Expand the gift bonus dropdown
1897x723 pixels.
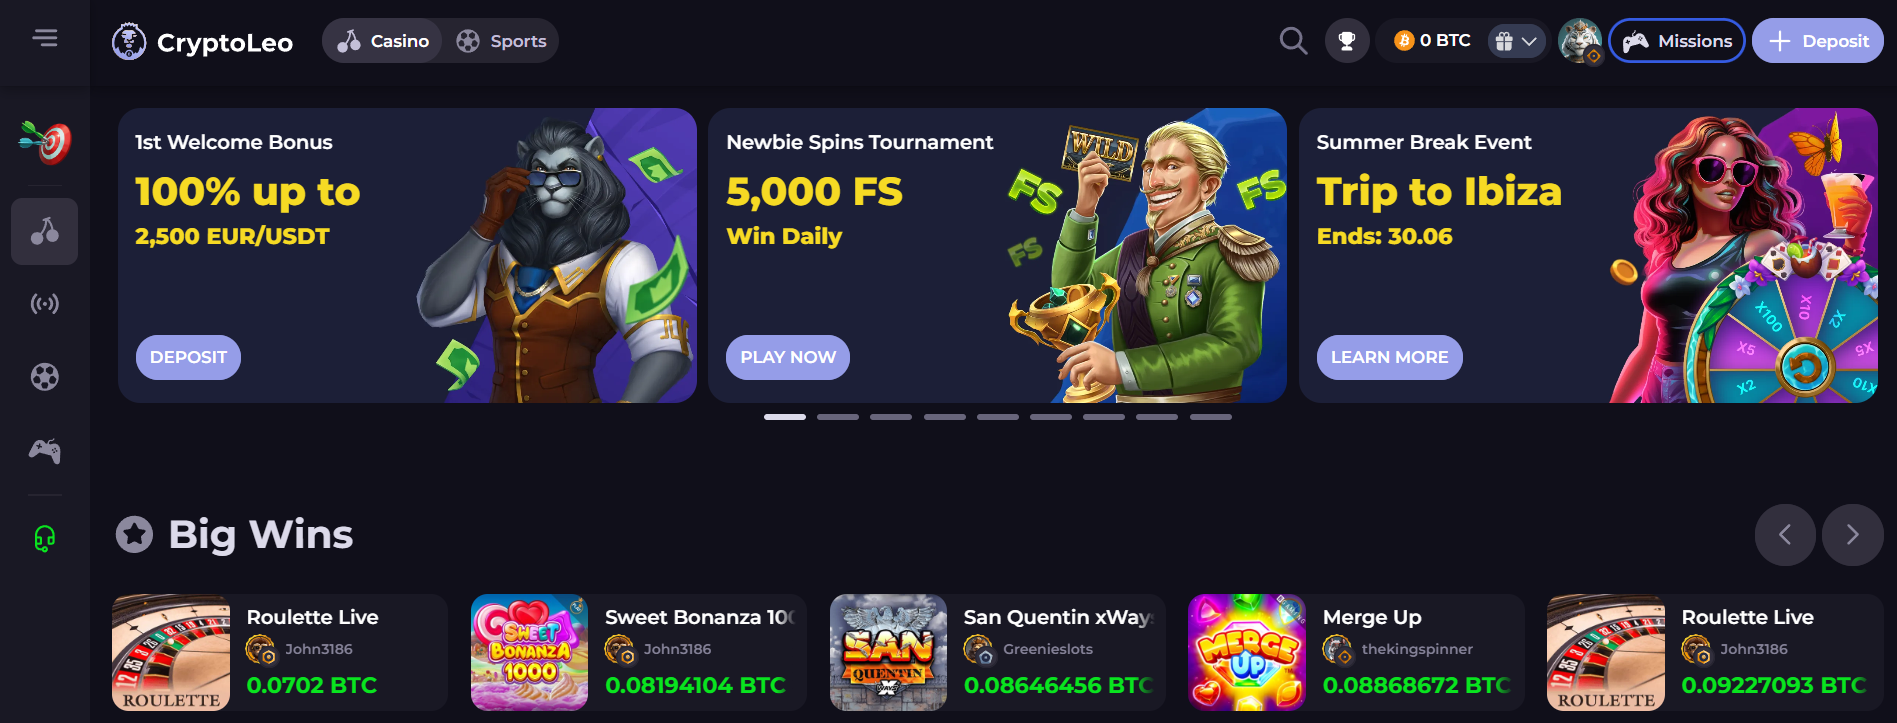pos(1516,41)
